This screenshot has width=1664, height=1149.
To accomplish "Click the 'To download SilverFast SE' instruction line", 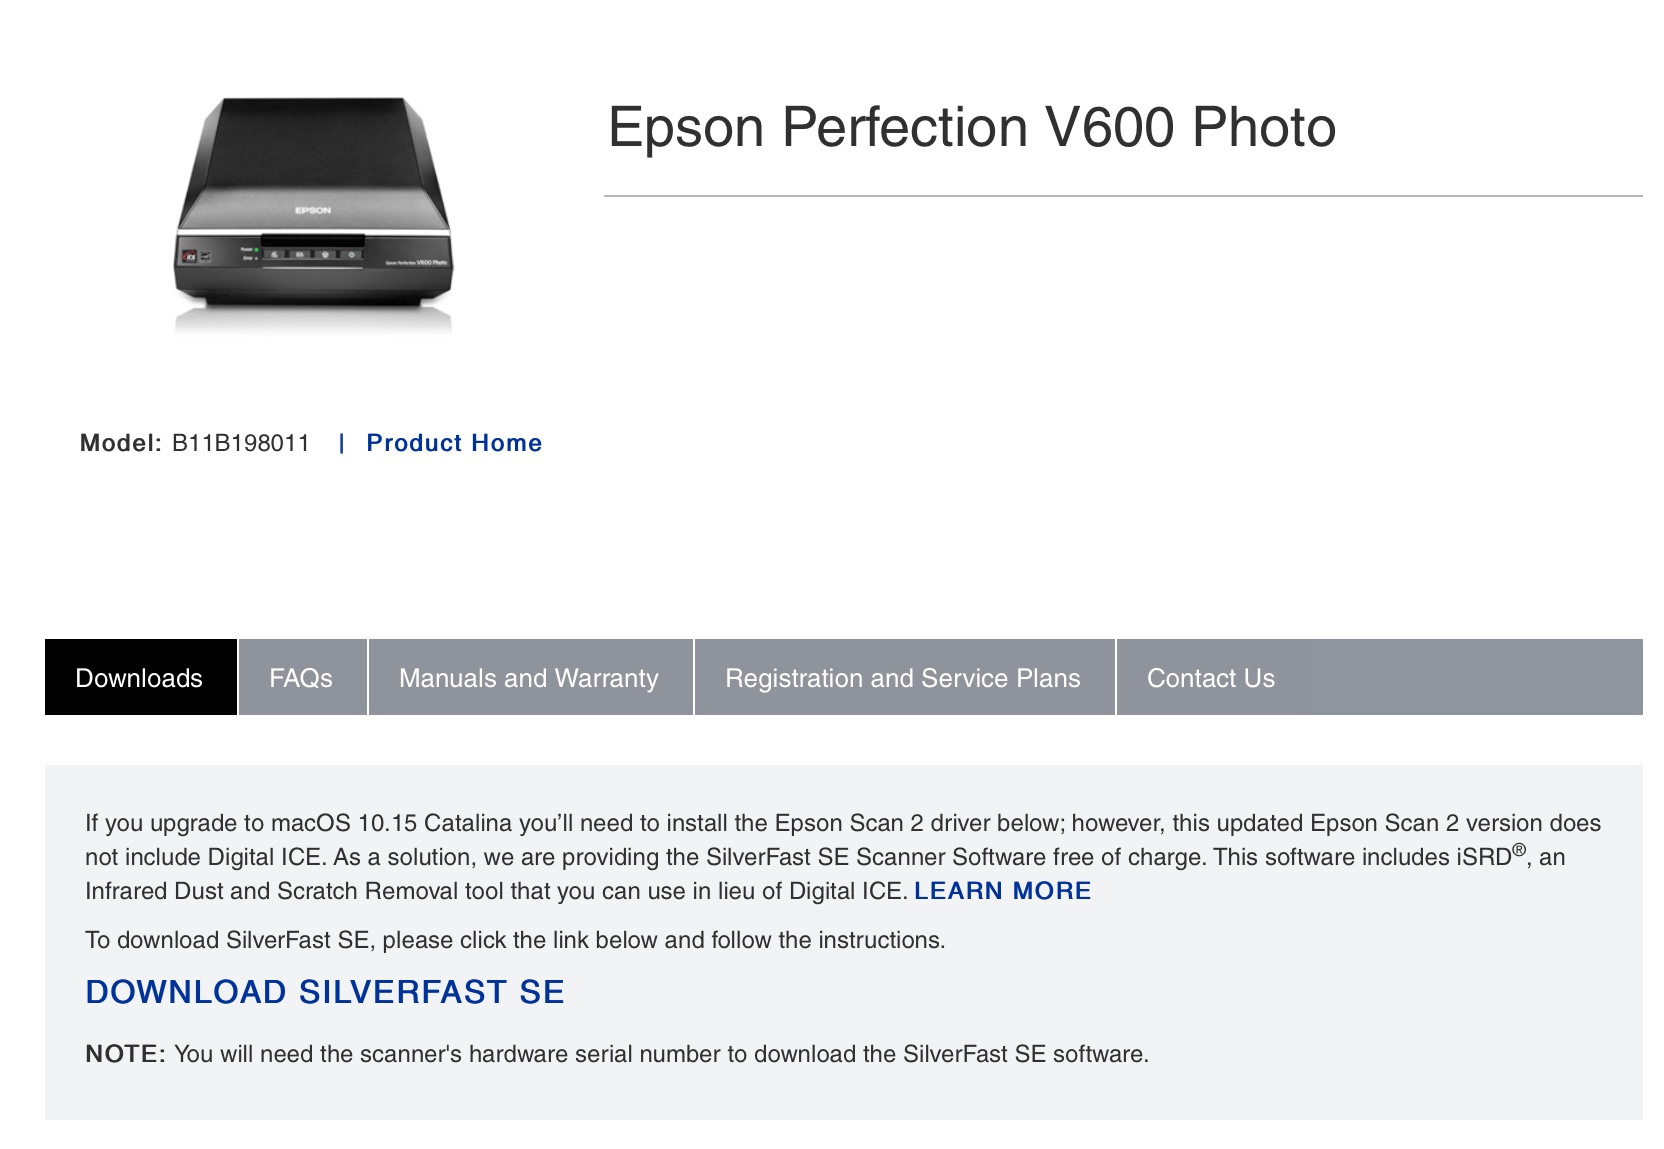I will click(515, 940).
